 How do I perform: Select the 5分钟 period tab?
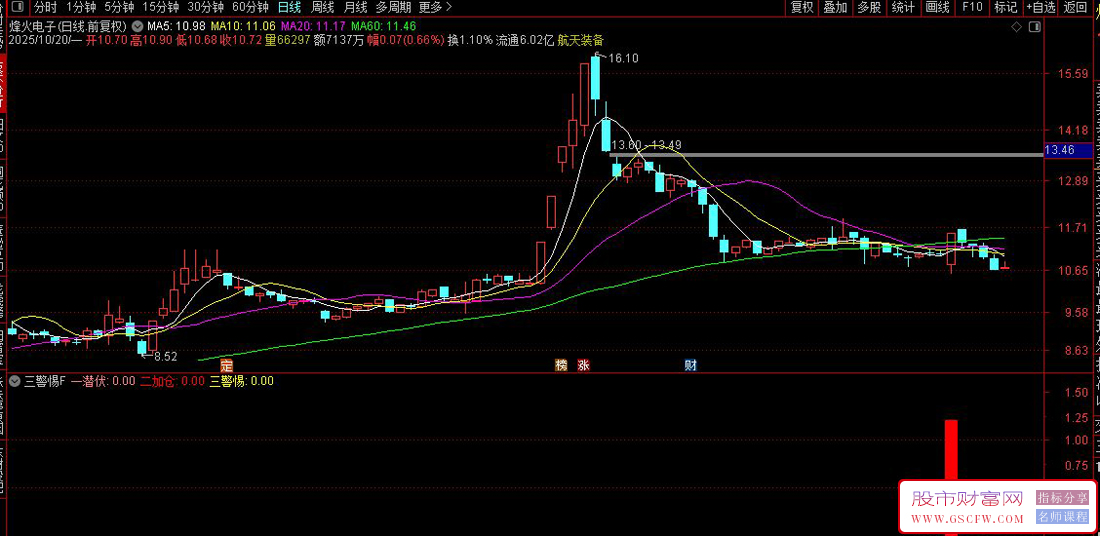coord(119,7)
